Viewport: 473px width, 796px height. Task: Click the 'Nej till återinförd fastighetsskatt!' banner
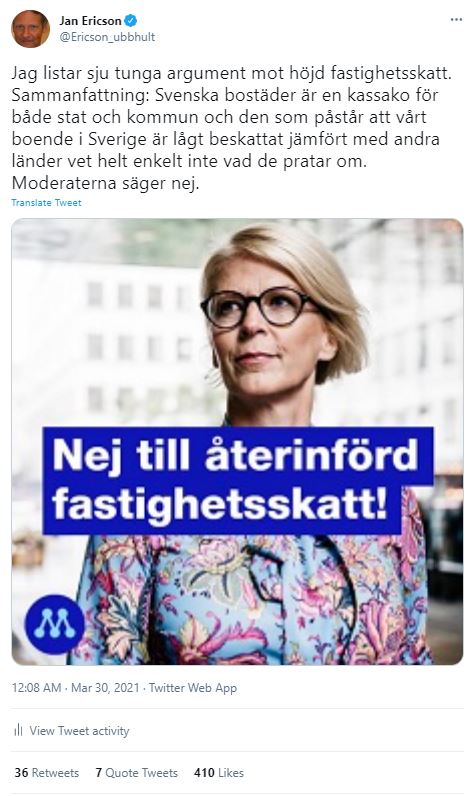[238, 480]
